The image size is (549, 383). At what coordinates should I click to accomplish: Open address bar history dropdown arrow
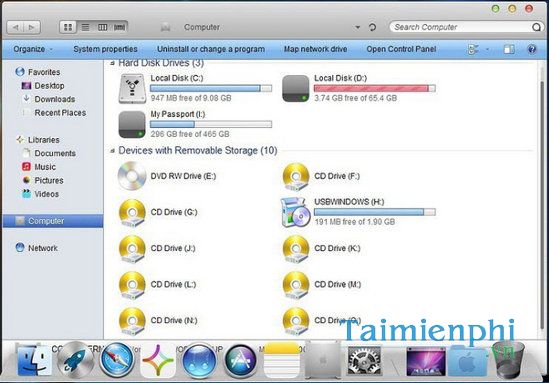coord(357,27)
